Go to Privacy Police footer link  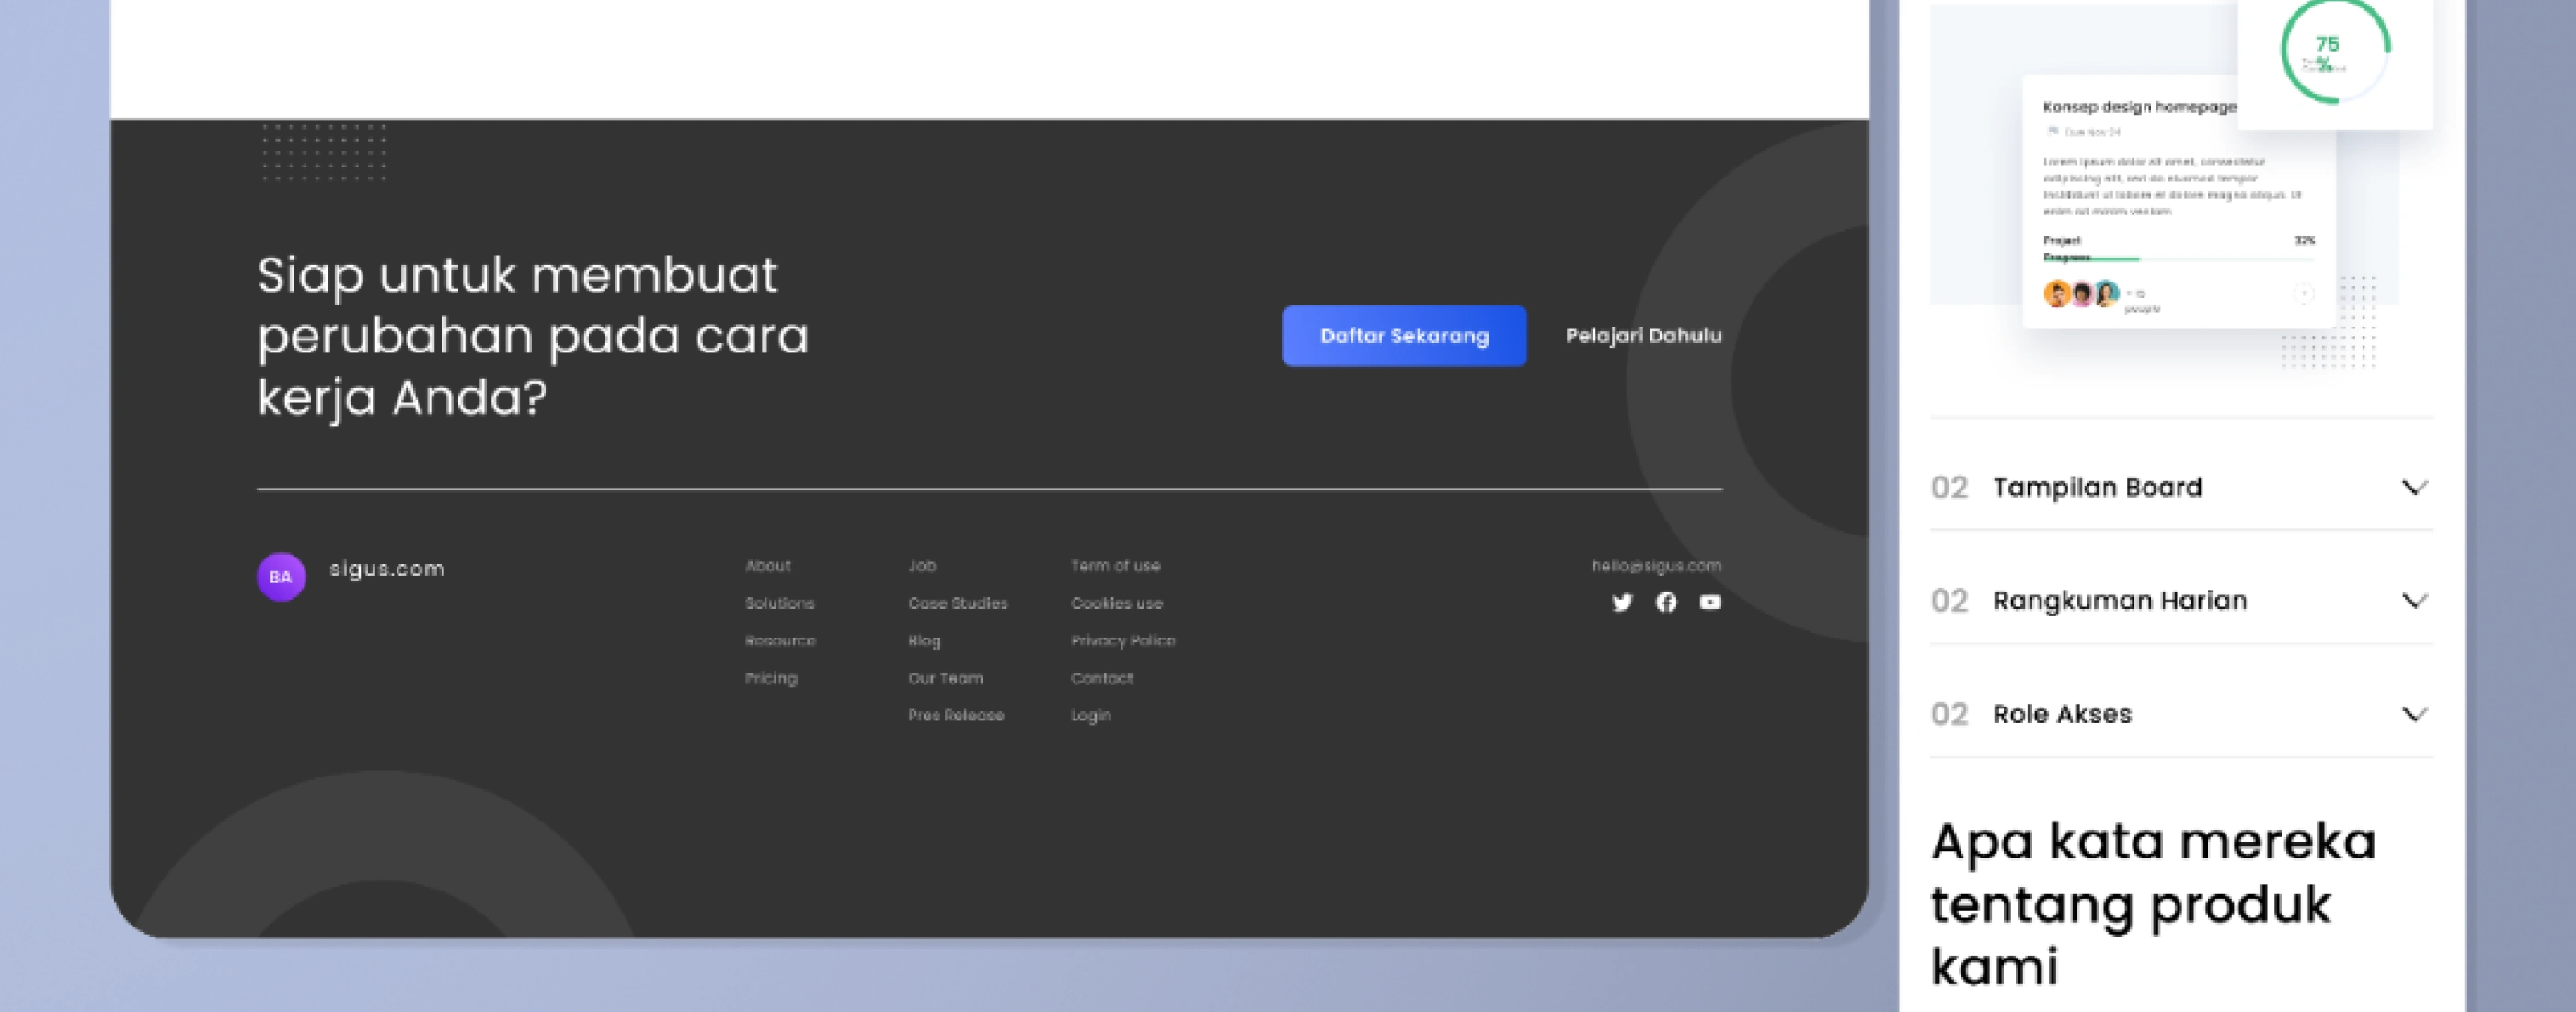pos(1122,641)
